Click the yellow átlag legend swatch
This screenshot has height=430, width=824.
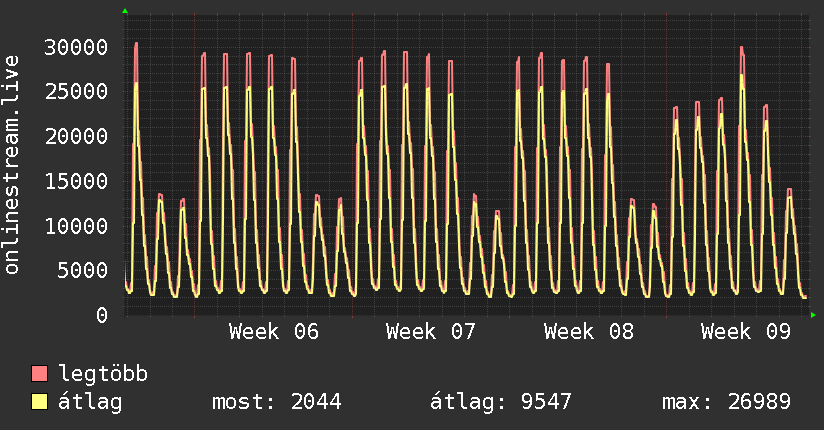(x=40, y=402)
